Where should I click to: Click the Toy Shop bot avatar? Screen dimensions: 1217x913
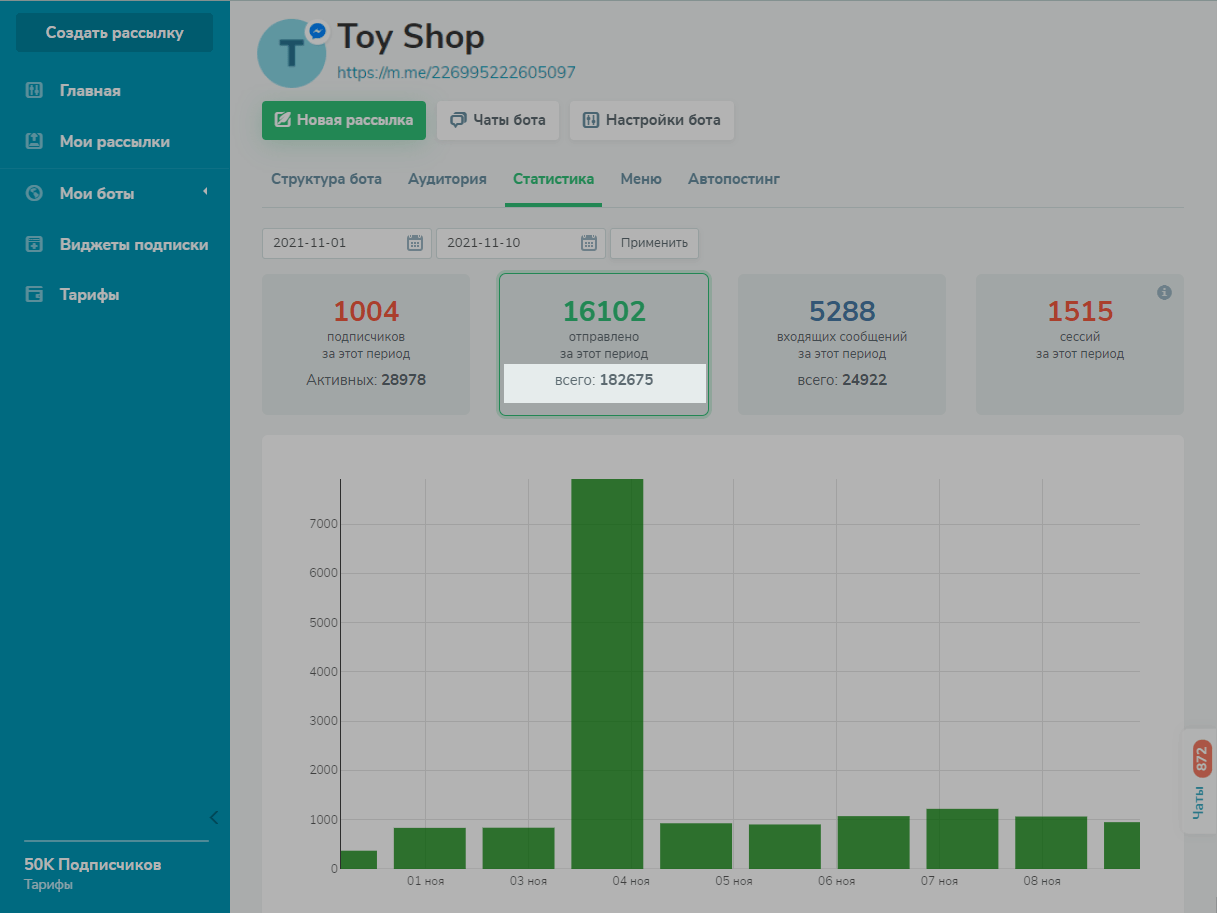click(292, 53)
